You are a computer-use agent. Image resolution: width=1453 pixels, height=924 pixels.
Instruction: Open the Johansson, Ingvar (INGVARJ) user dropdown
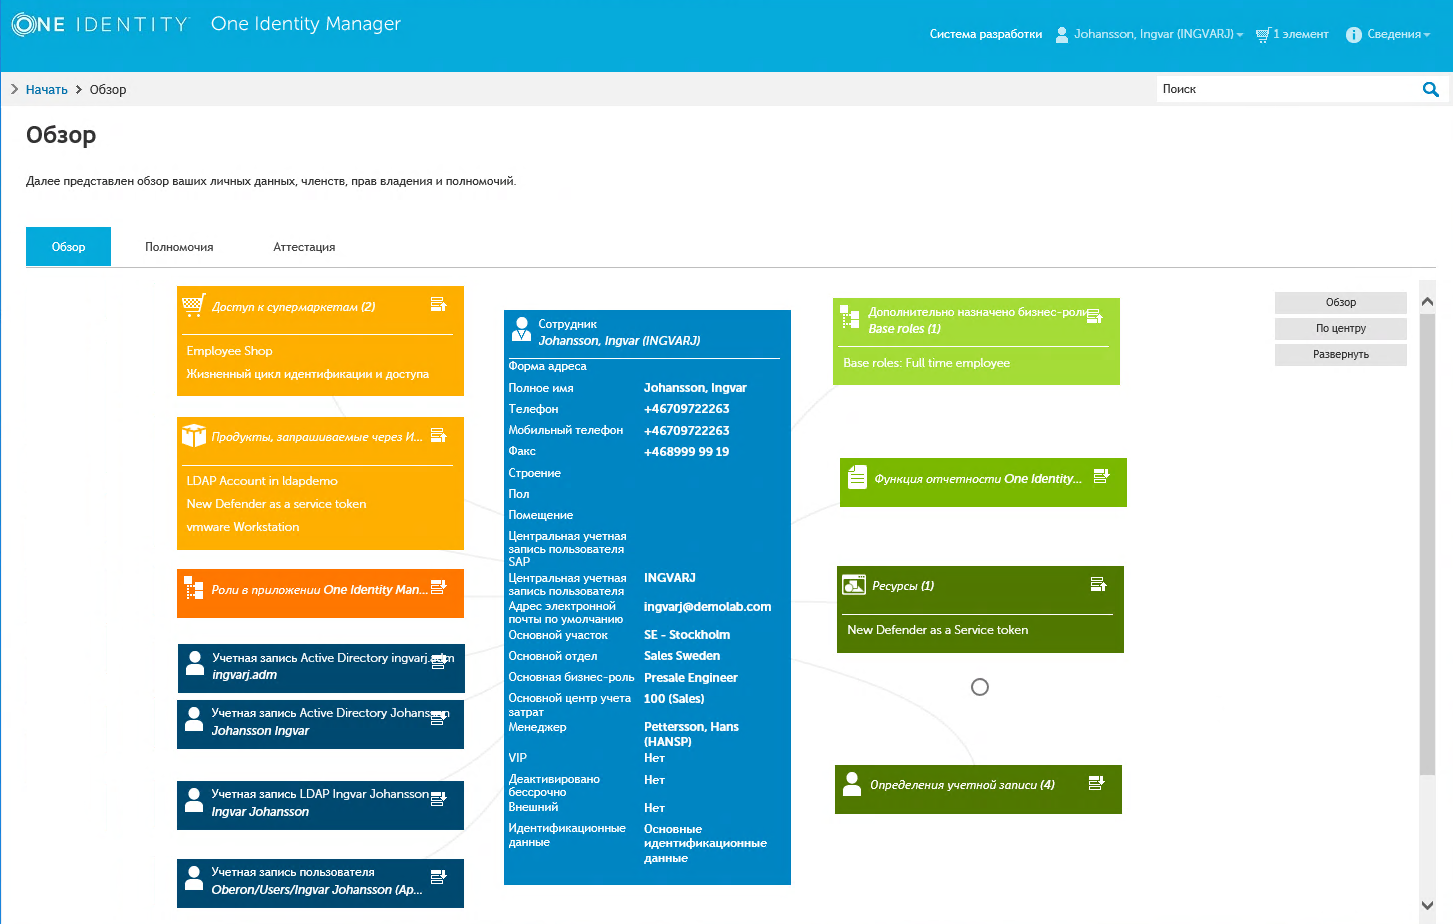tap(1158, 34)
